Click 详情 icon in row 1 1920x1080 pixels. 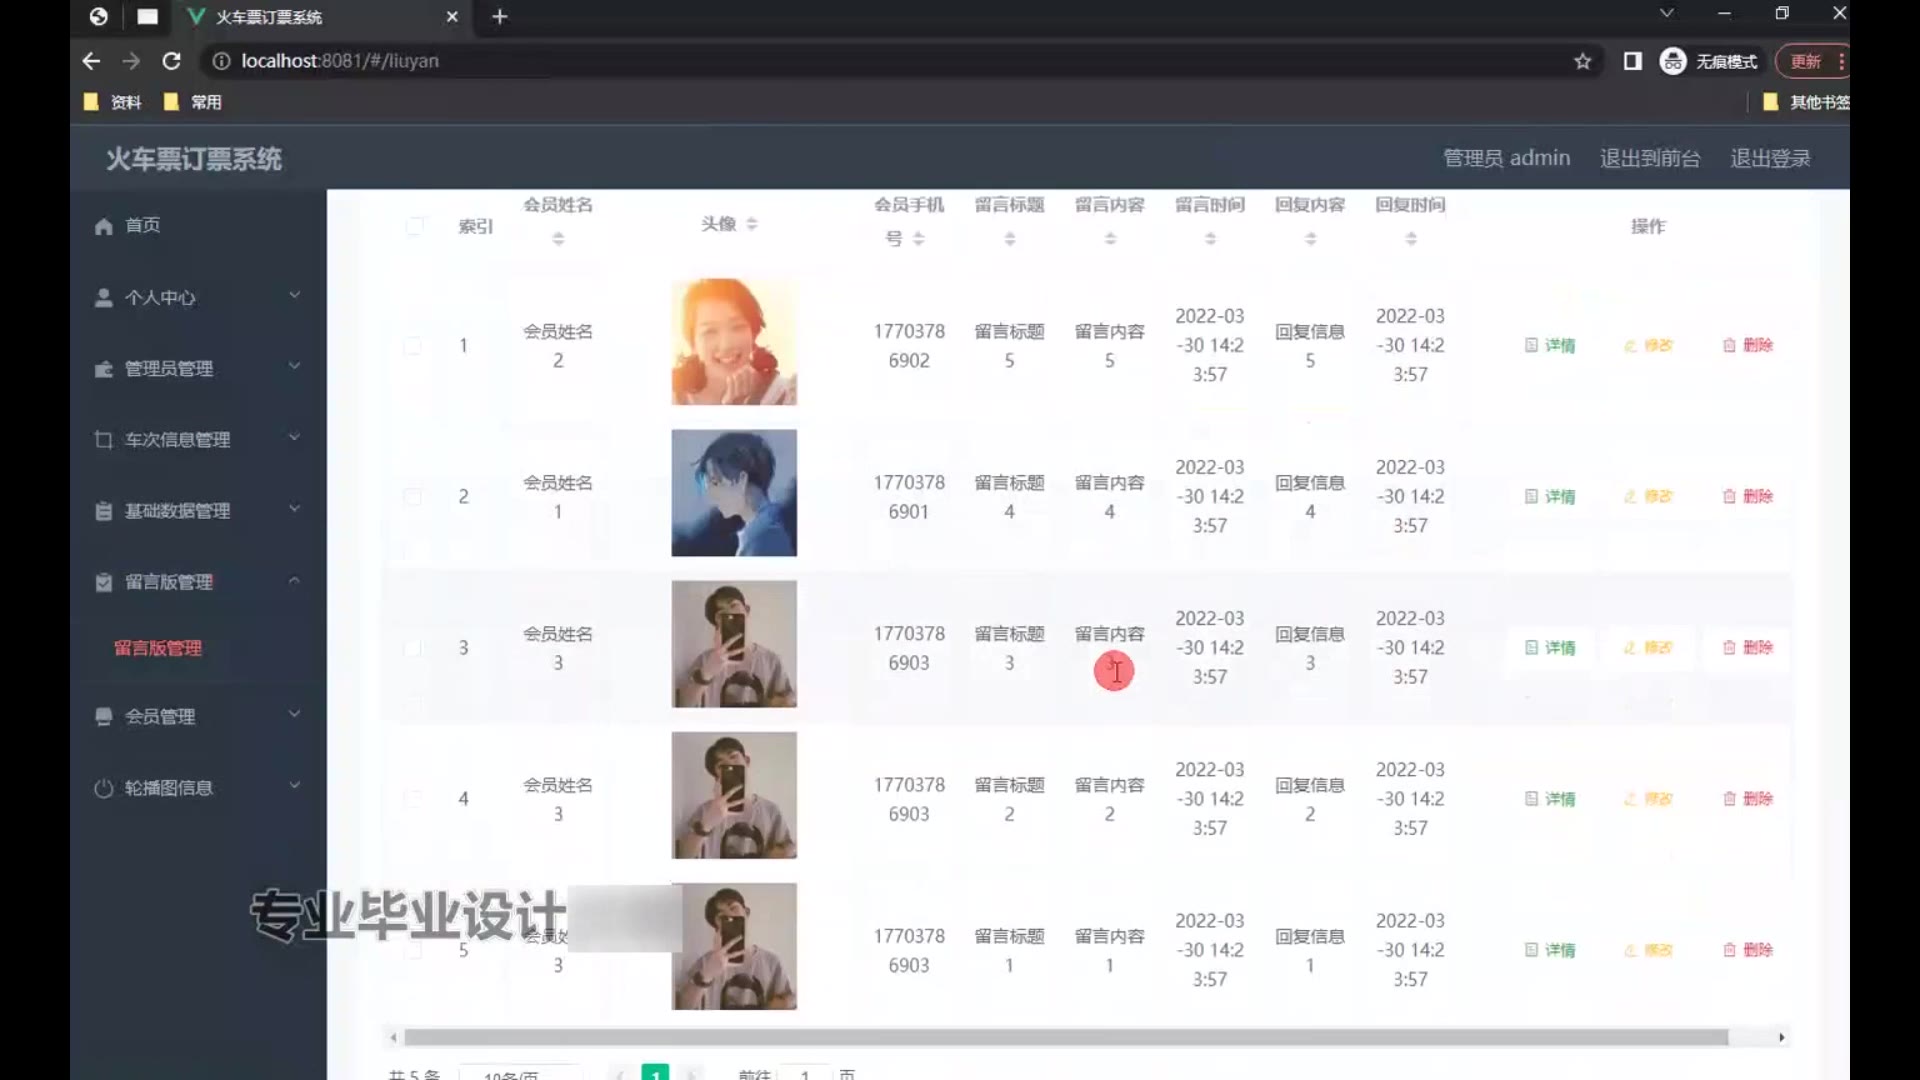pos(1531,345)
